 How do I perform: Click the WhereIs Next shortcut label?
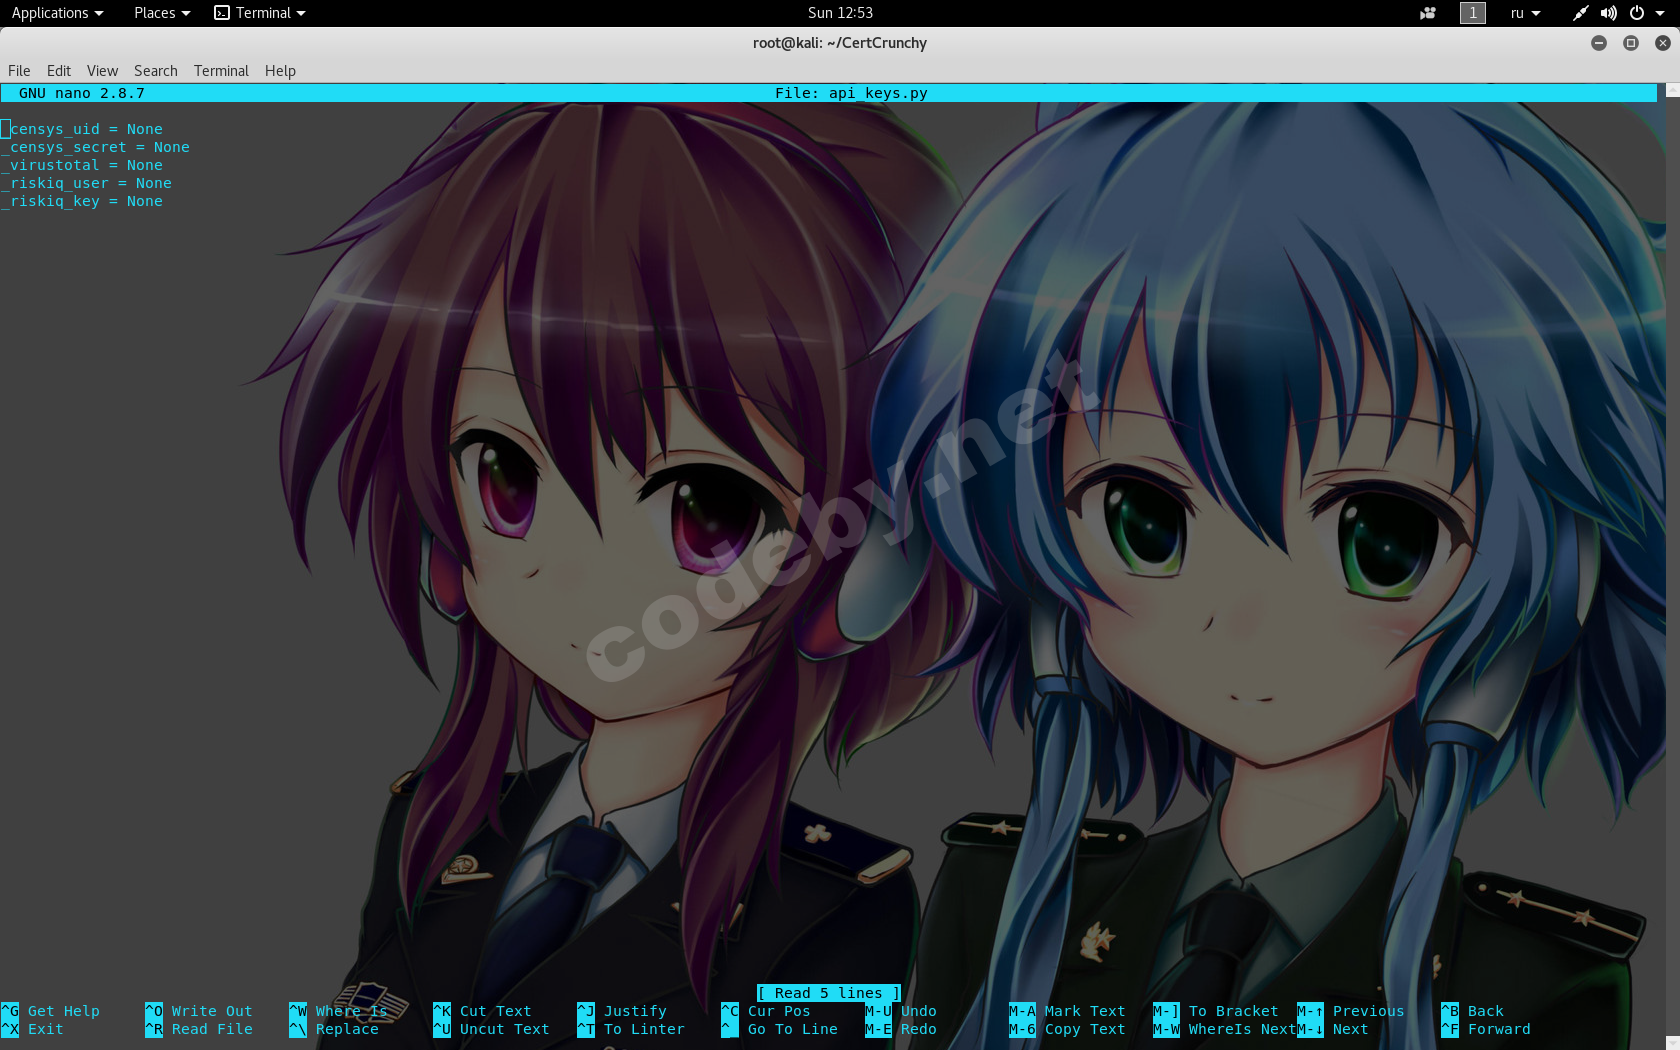pyautogui.click(x=1242, y=1029)
